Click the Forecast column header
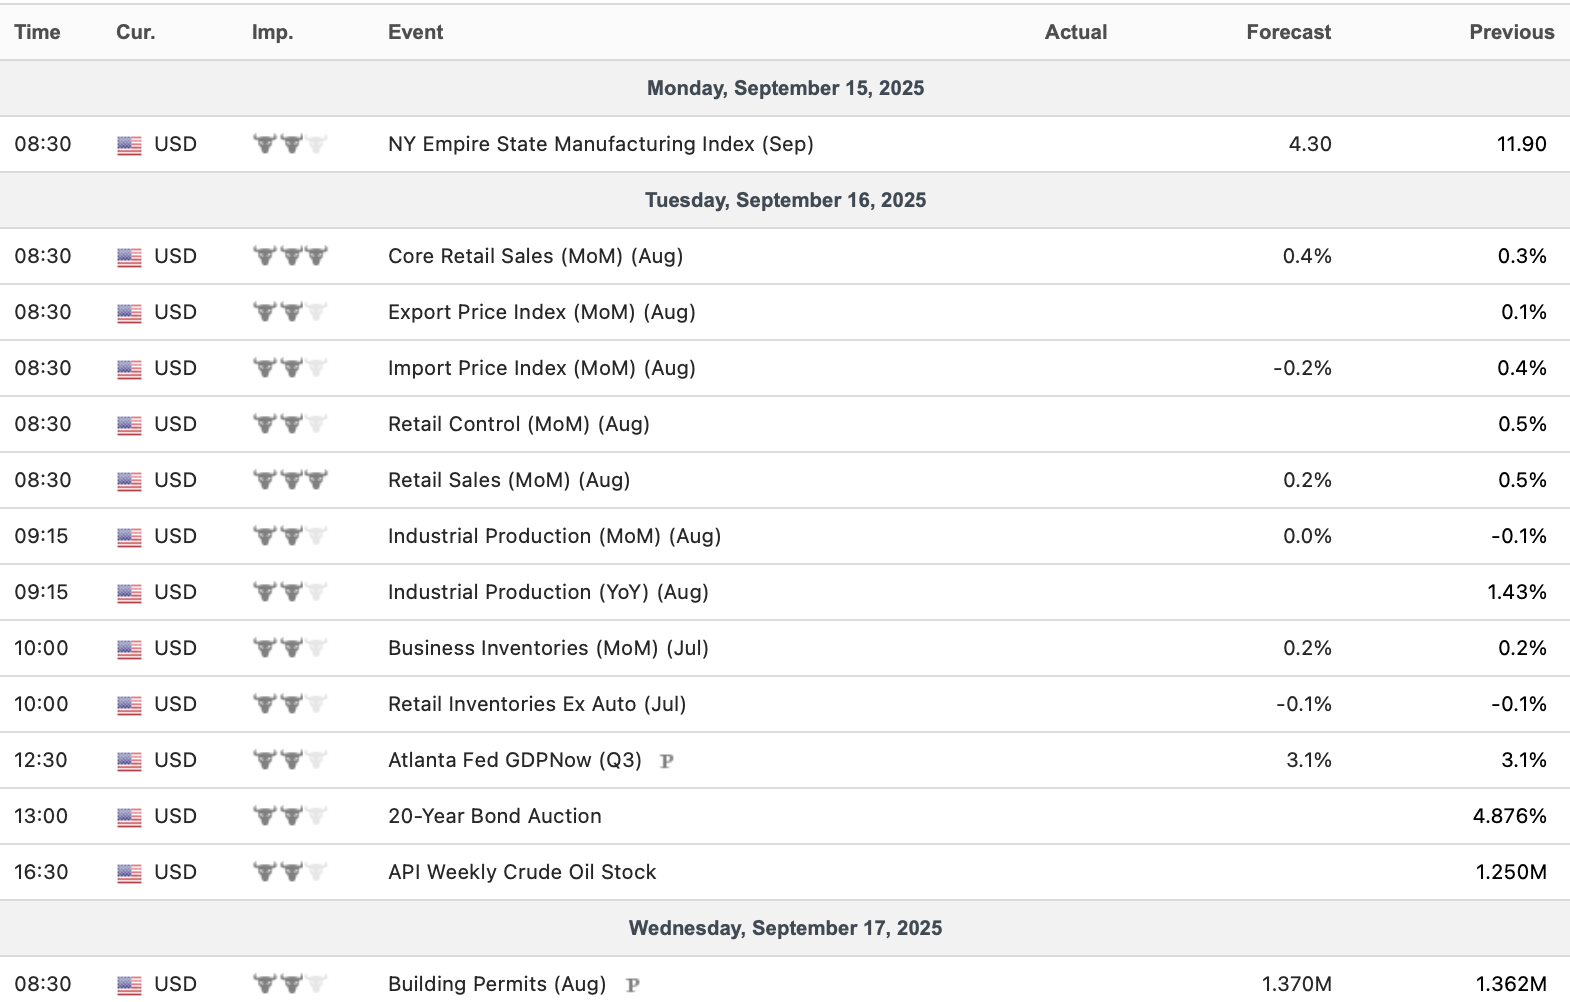Screen dimensions: 1570x1002 point(1288,32)
